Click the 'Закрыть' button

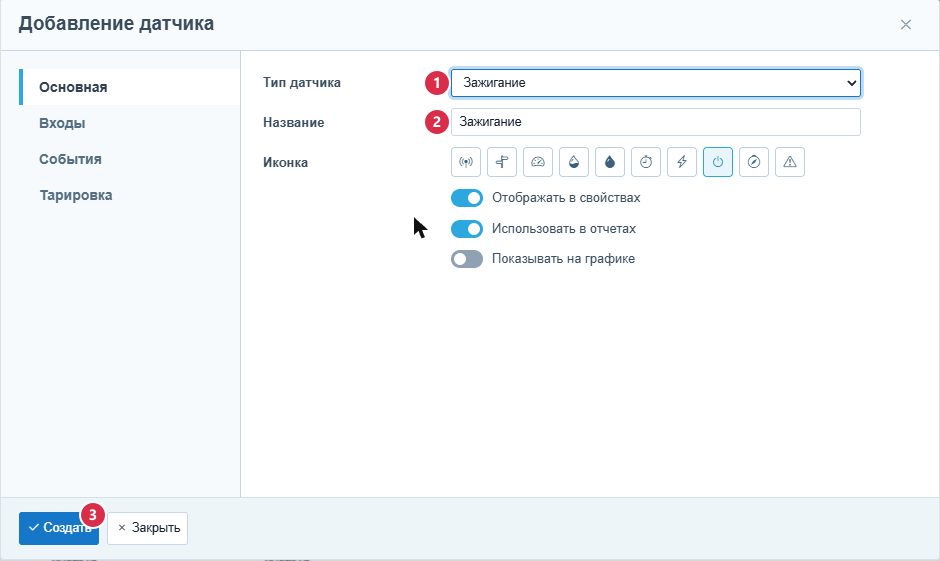pyautogui.click(x=147, y=528)
